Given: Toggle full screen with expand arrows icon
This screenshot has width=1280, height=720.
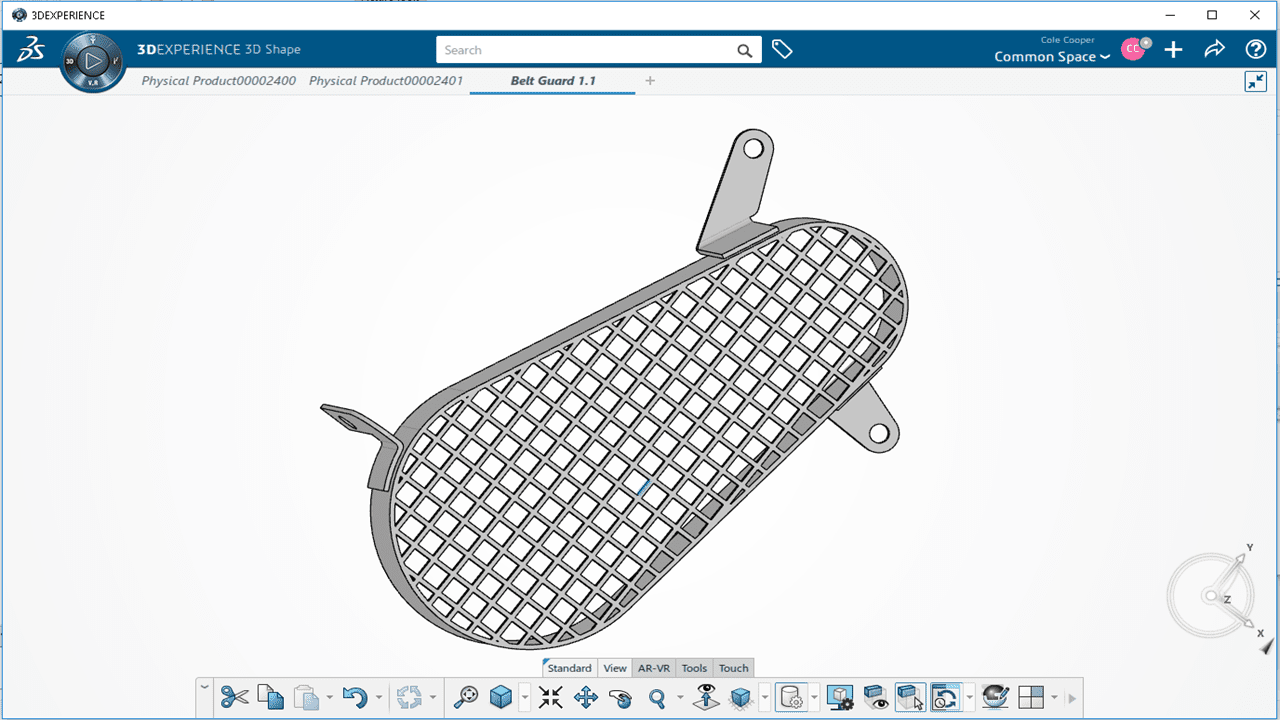Looking at the screenshot, I should pos(1256,82).
